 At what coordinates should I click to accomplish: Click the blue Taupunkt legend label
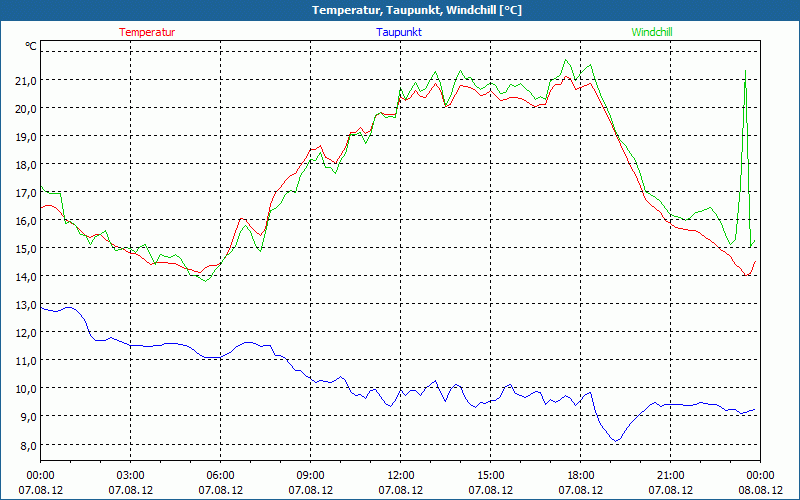[399, 32]
